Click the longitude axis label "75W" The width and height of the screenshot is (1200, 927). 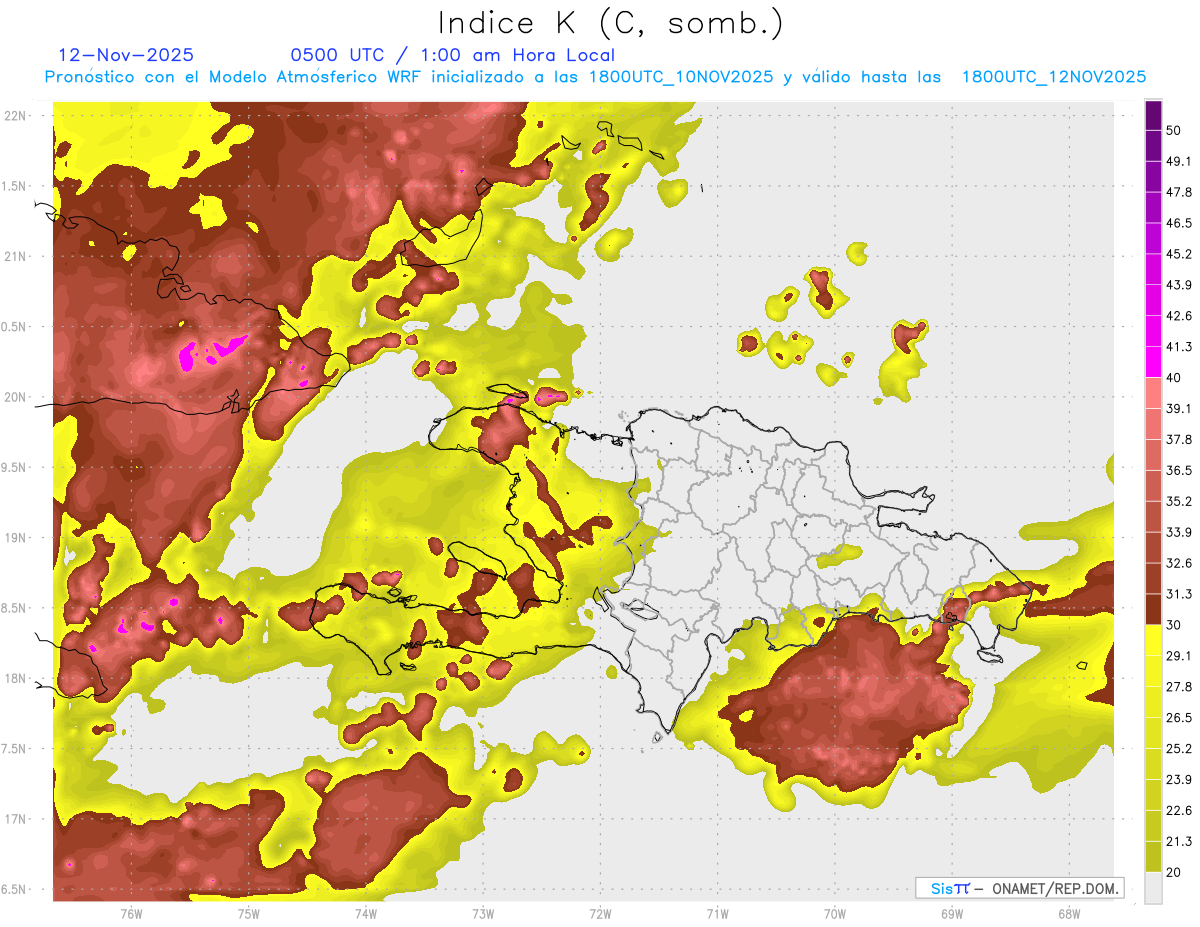[x=248, y=914]
